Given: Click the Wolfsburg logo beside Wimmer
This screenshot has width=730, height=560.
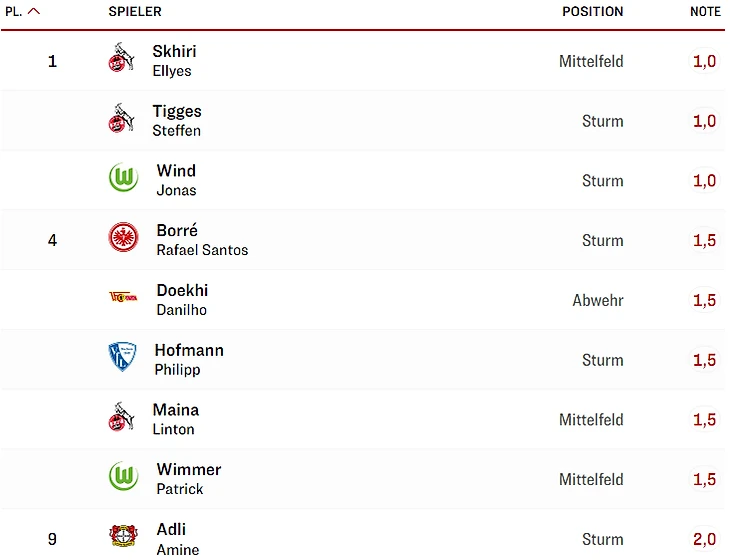Looking at the screenshot, I should pyautogui.click(x=123, y=477).
